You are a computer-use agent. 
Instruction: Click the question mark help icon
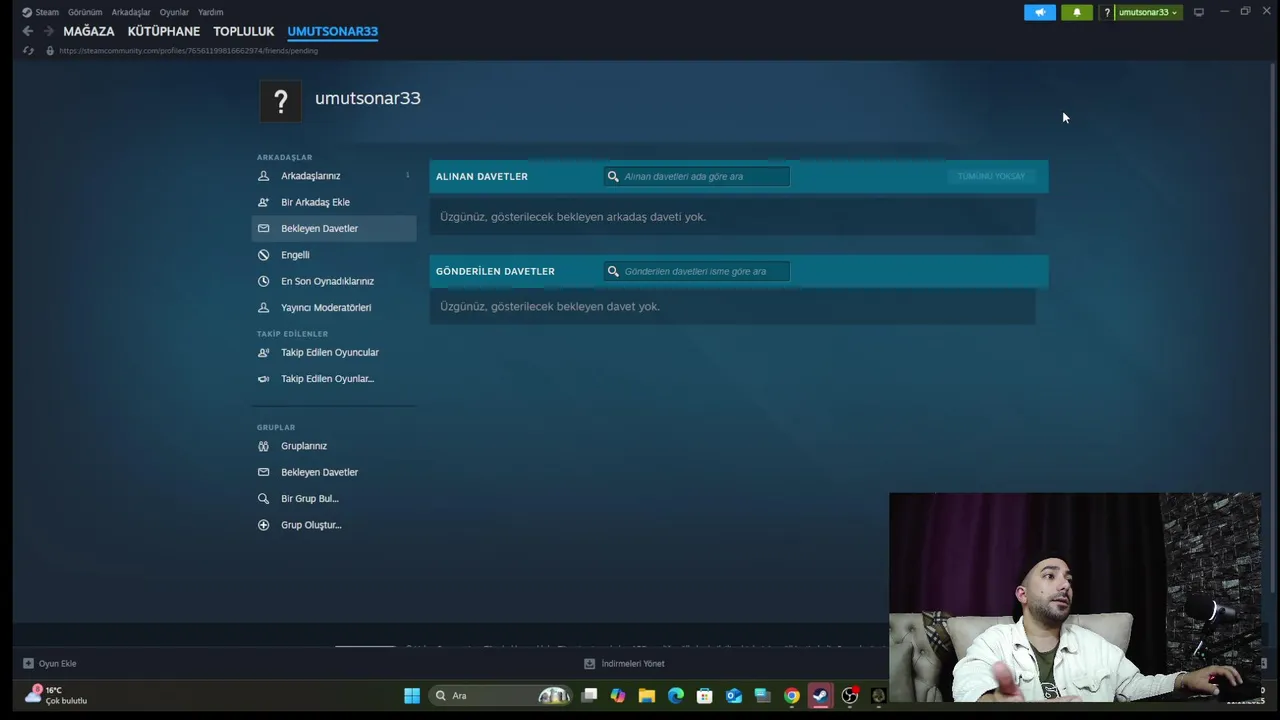[x=1107, y=12]
